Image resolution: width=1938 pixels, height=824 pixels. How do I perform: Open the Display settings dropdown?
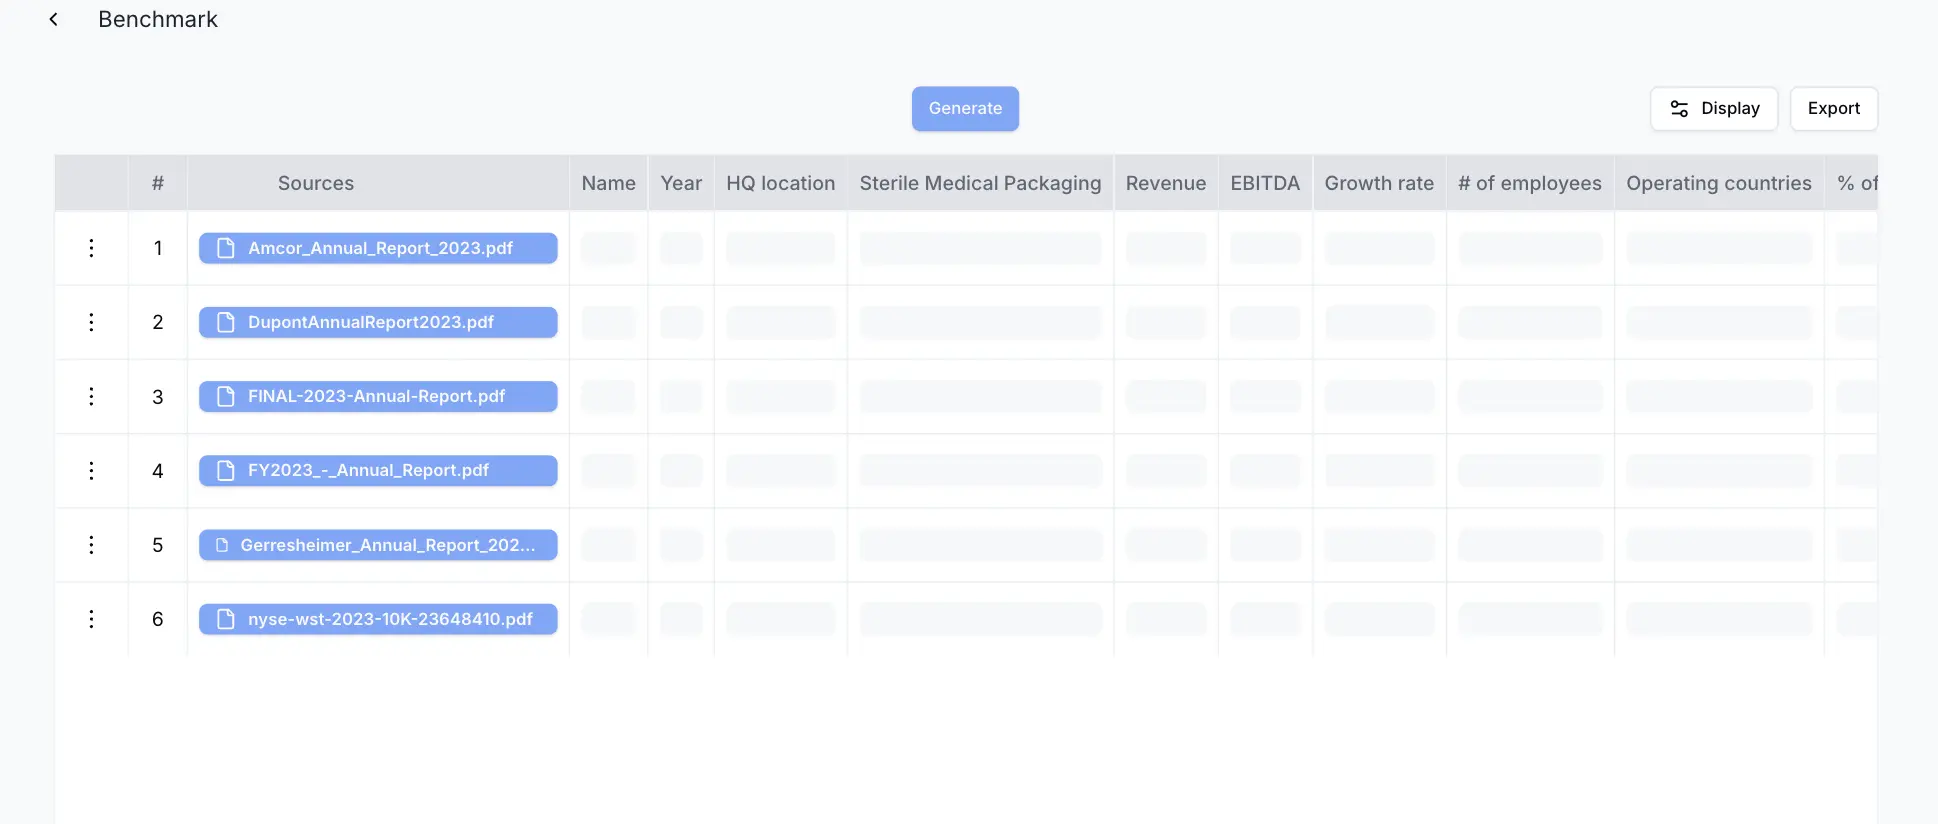click(1713, 108)
